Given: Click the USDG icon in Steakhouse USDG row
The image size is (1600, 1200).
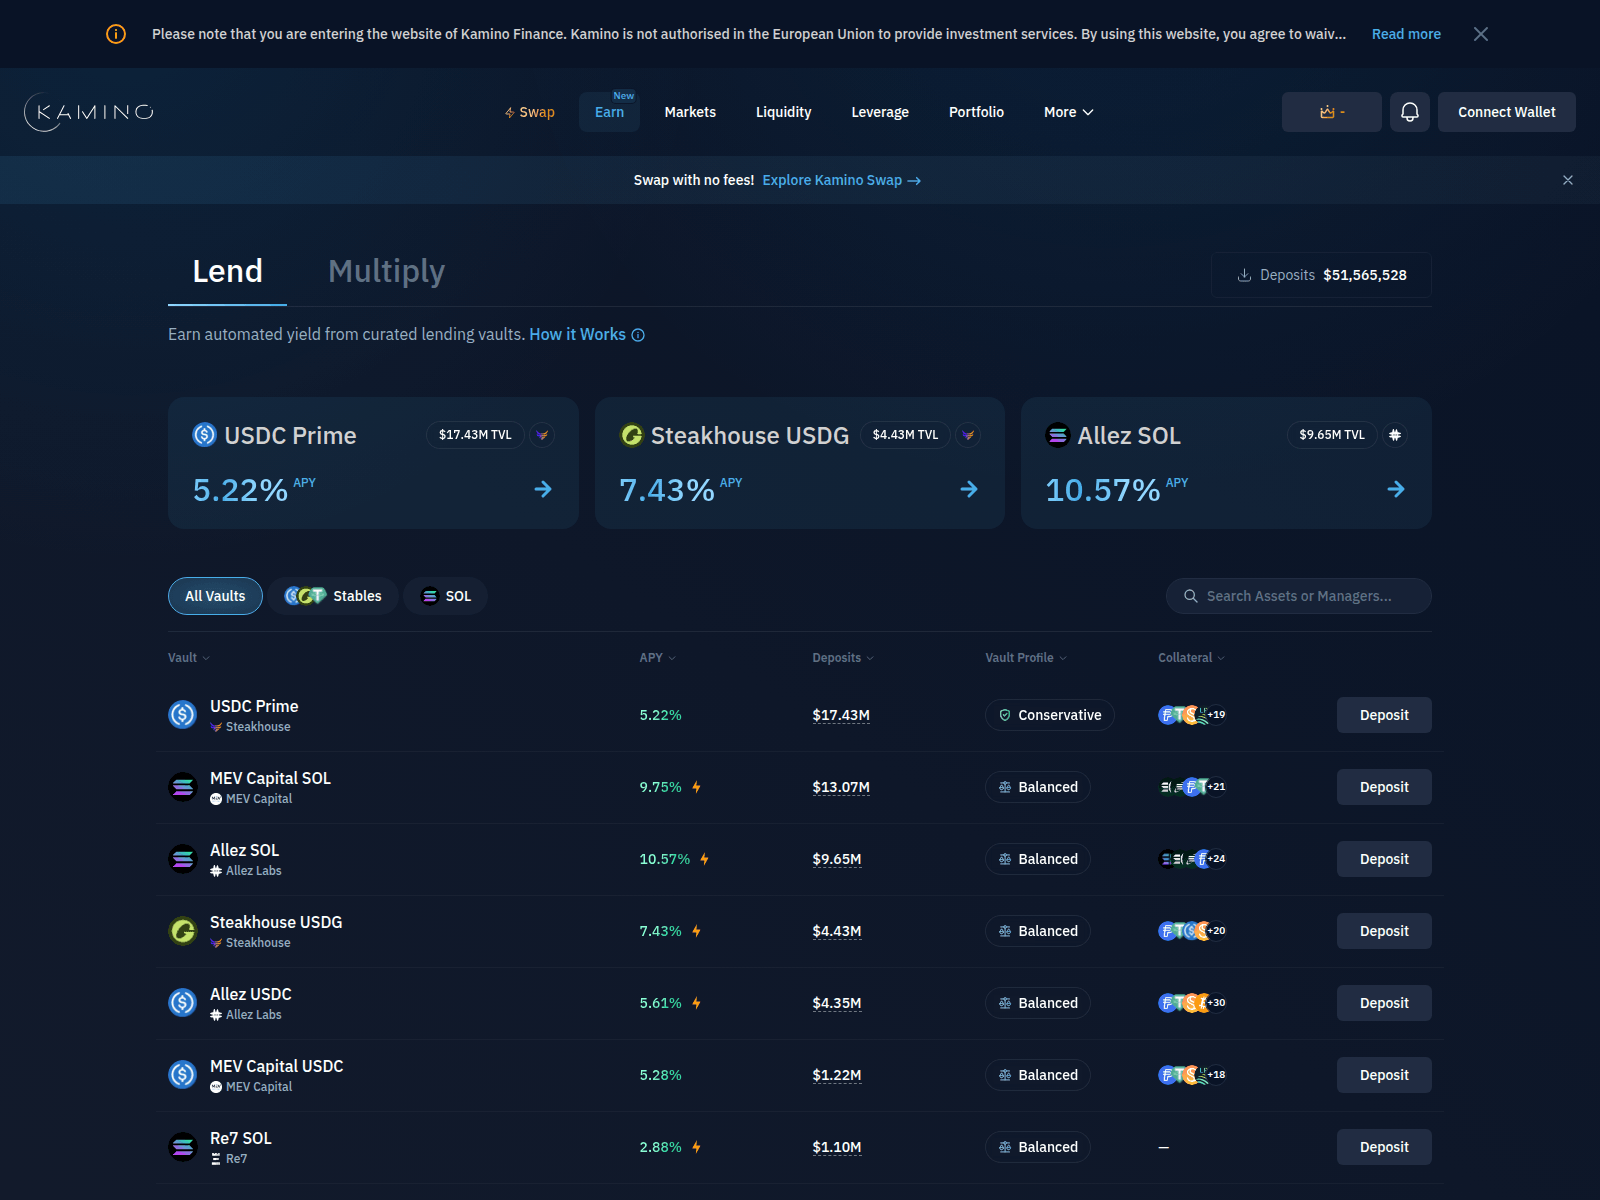Looking at the screenshot, I should (x=183, y=931).
